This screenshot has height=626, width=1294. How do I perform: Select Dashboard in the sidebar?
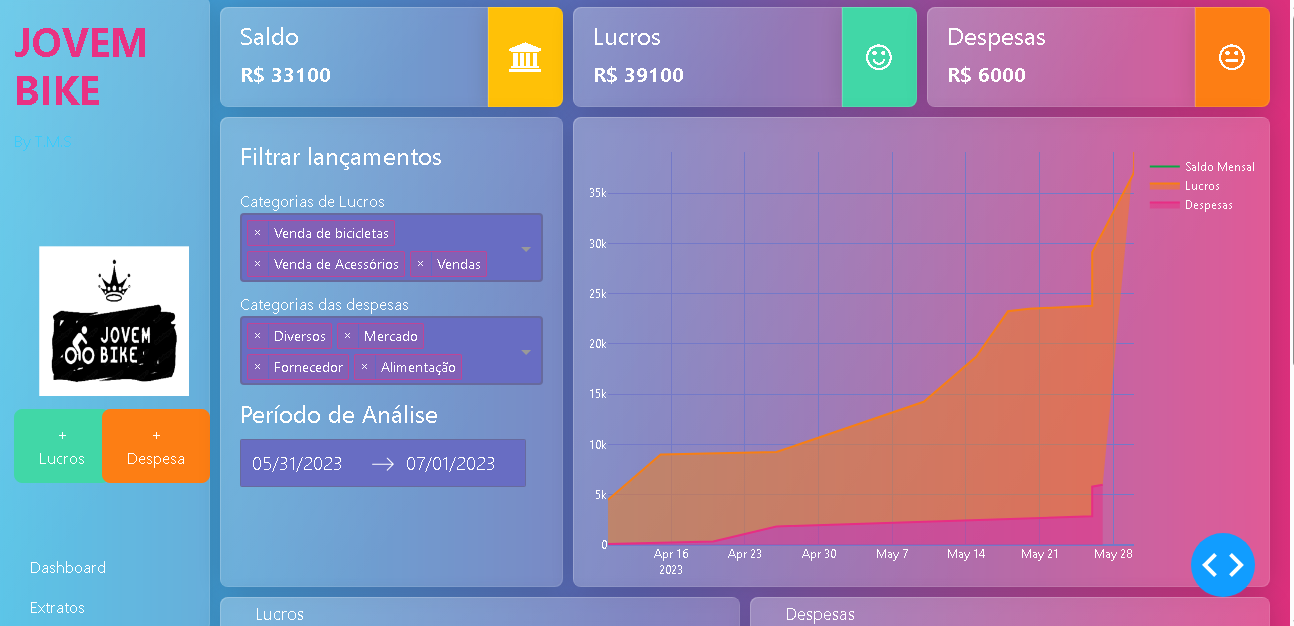click(68, 567)
